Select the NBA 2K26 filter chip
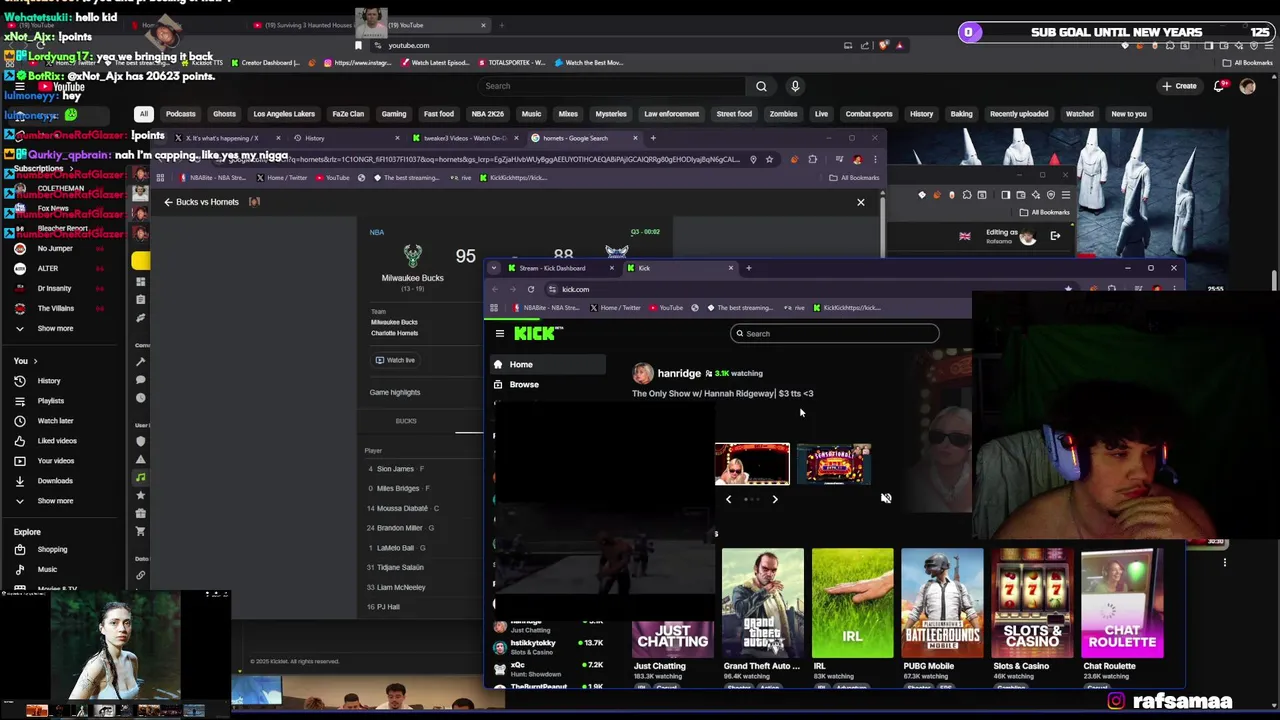The width and height of the screenshot is (1280, 720). click(x=487, y=114)
